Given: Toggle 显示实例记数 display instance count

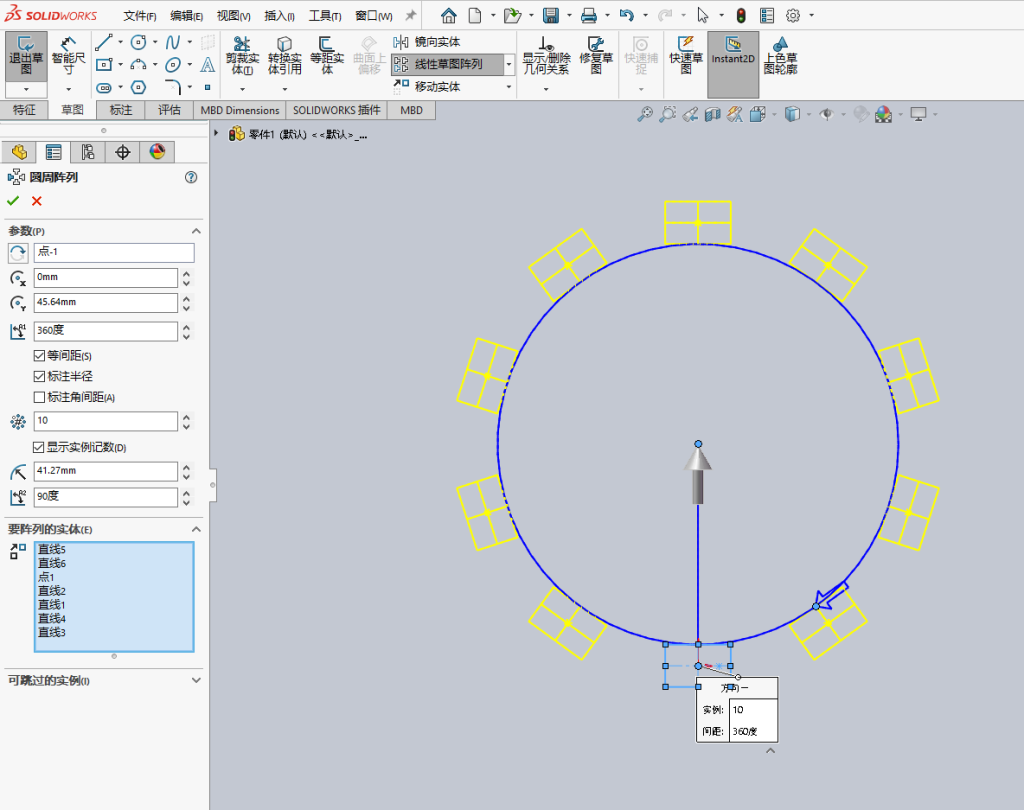Looking at the screenshot, I should pos(39,447).
